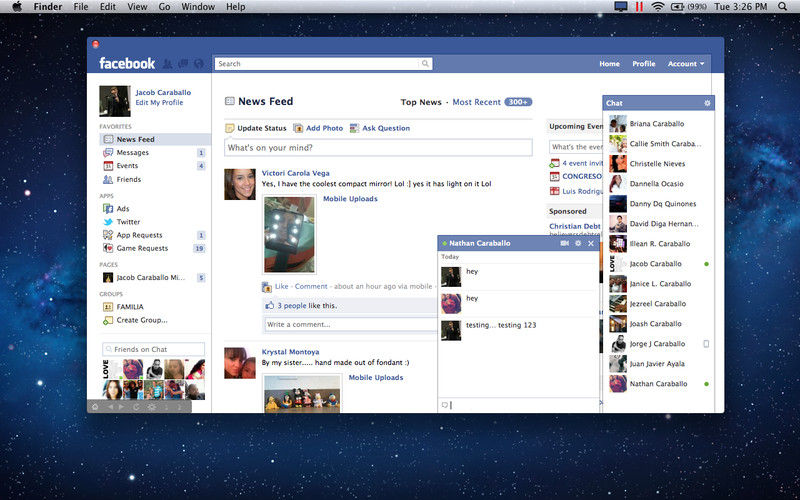Screen dimensions: 800x500
Task: Open chat with Briana Caraballo
Action: pyautogui.click(x=658, y=124)
